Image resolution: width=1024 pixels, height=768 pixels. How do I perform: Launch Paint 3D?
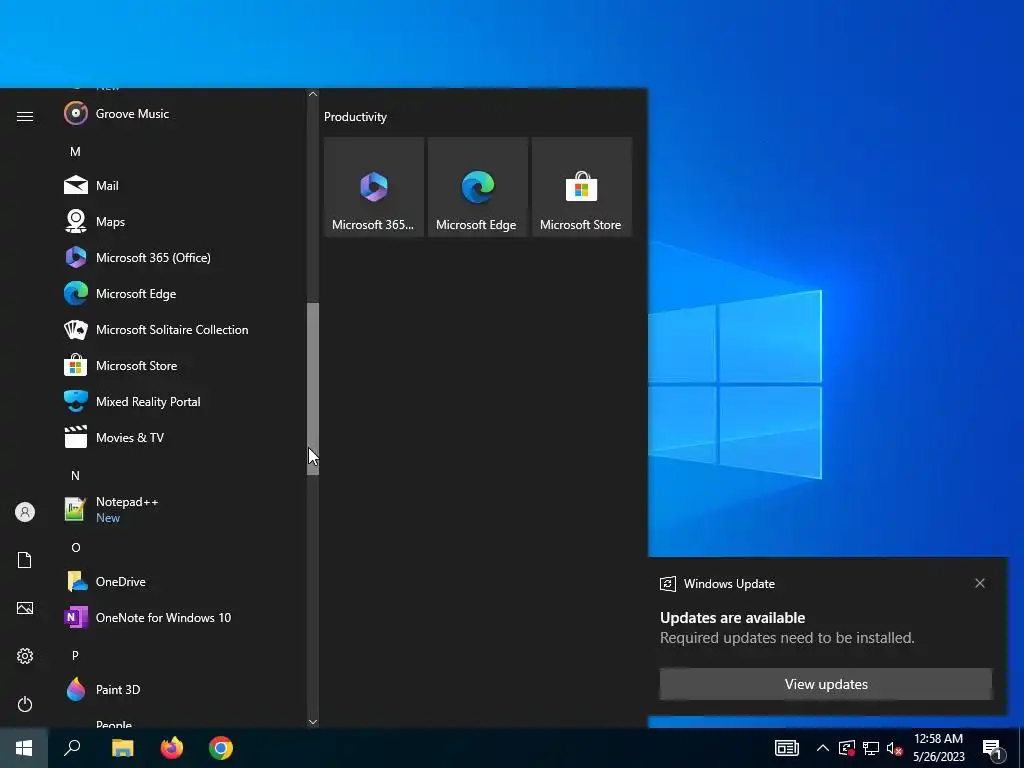pyautogui.click(x=181, y=689)
